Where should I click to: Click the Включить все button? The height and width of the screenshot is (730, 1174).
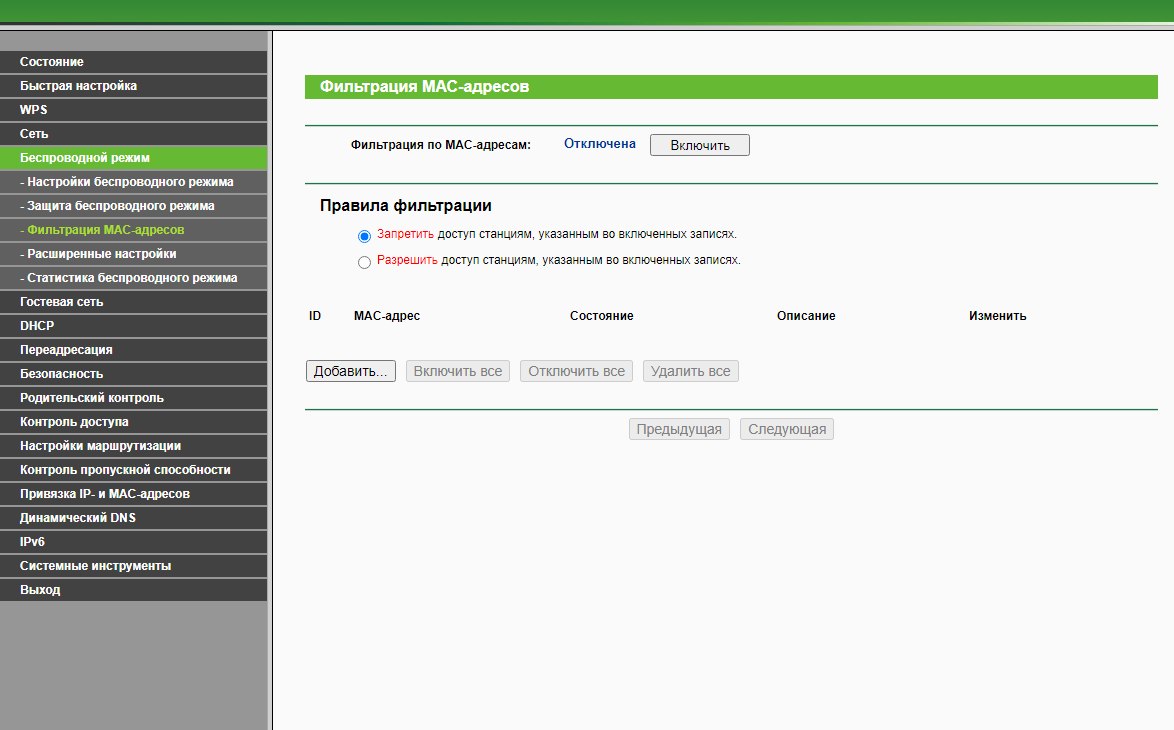point(457,371)
